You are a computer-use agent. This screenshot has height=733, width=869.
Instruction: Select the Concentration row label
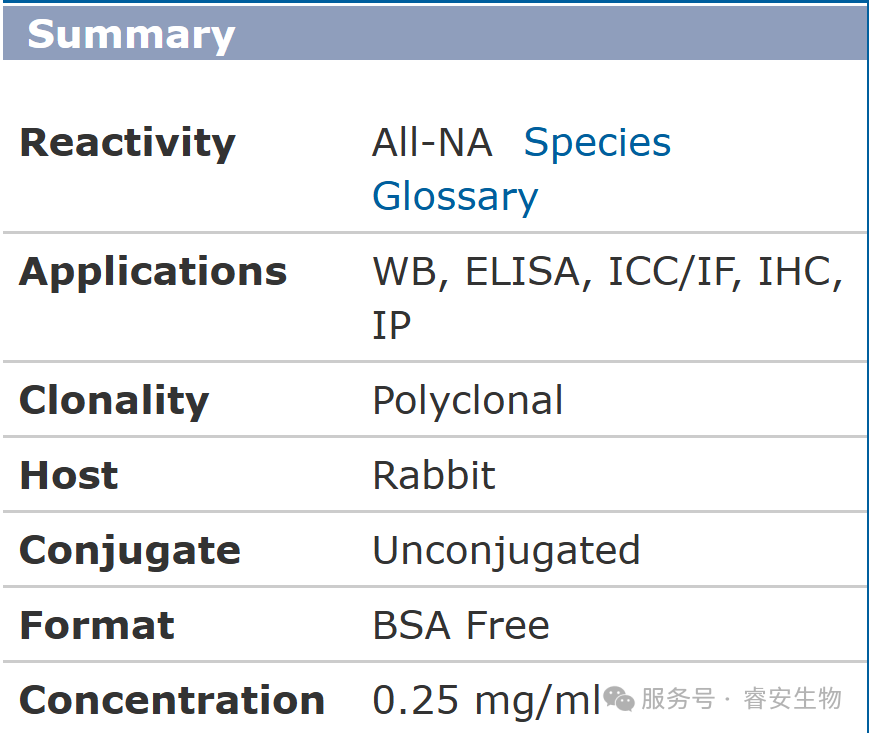tap(172, 700)
